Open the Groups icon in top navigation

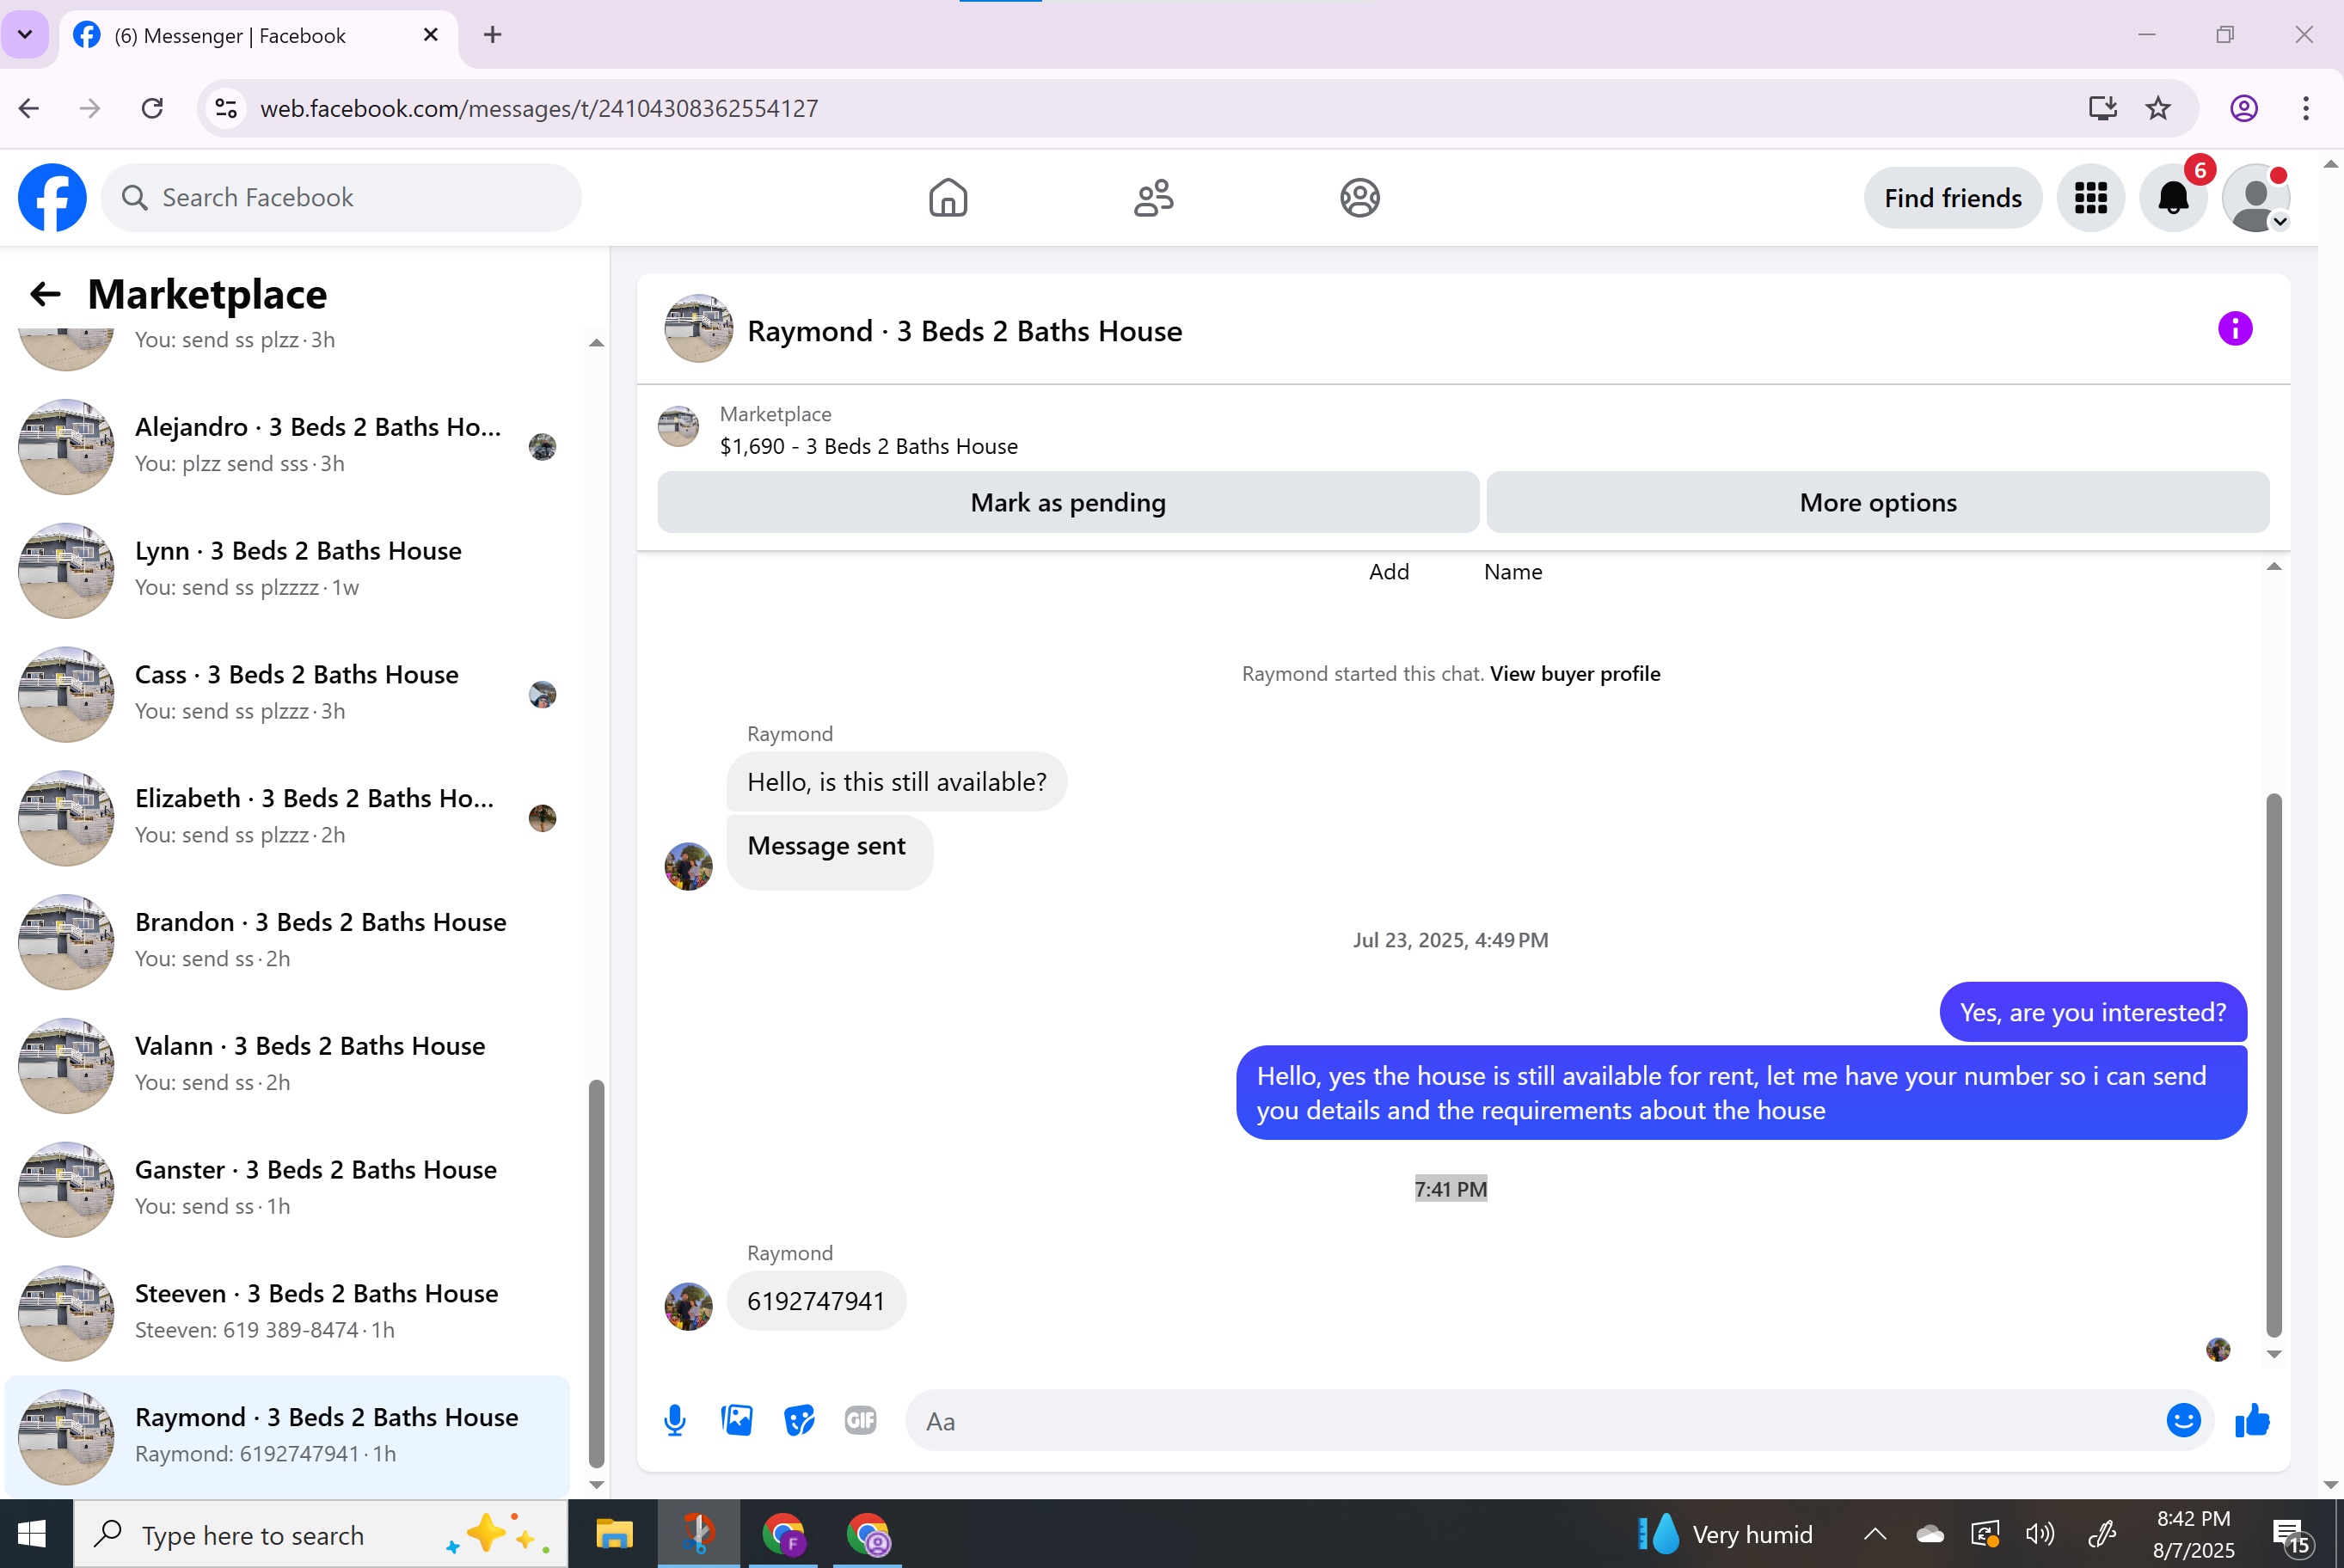(x=1359, y=197)
